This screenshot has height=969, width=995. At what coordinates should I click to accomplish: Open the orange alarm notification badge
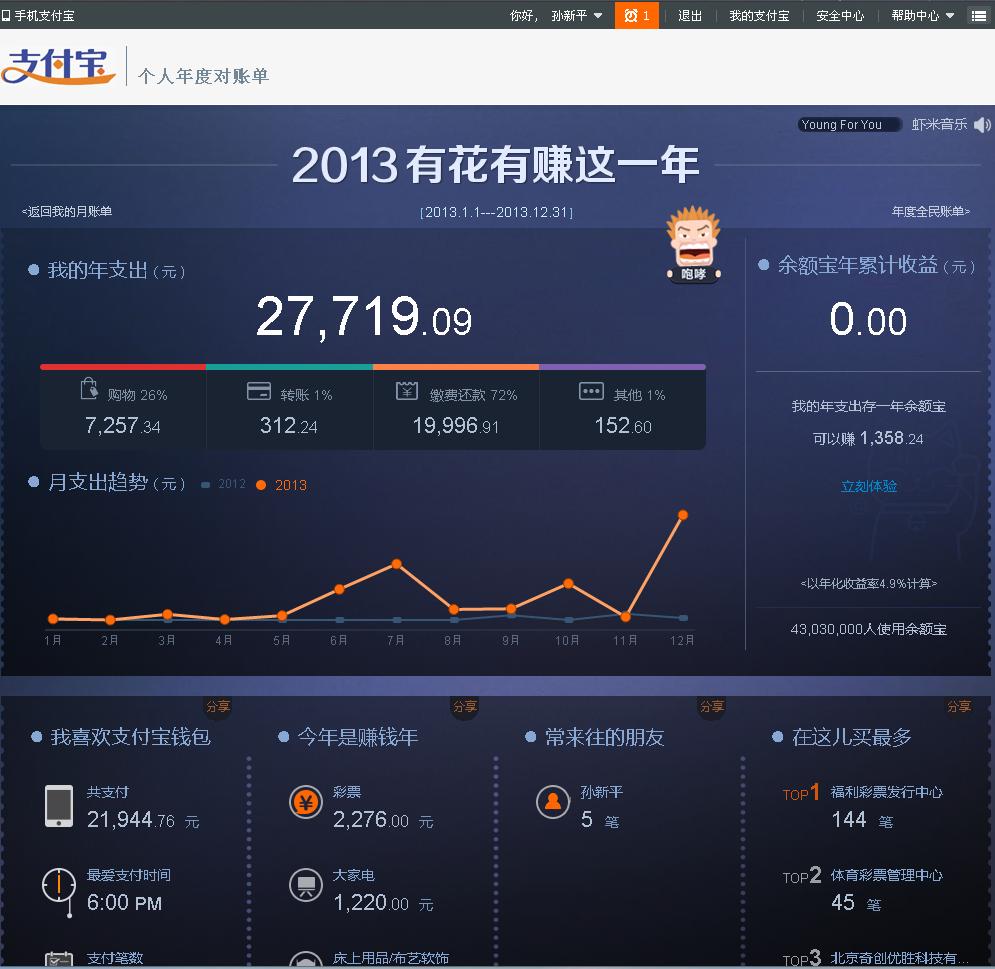pyautogui.click(x=636, y=15)
